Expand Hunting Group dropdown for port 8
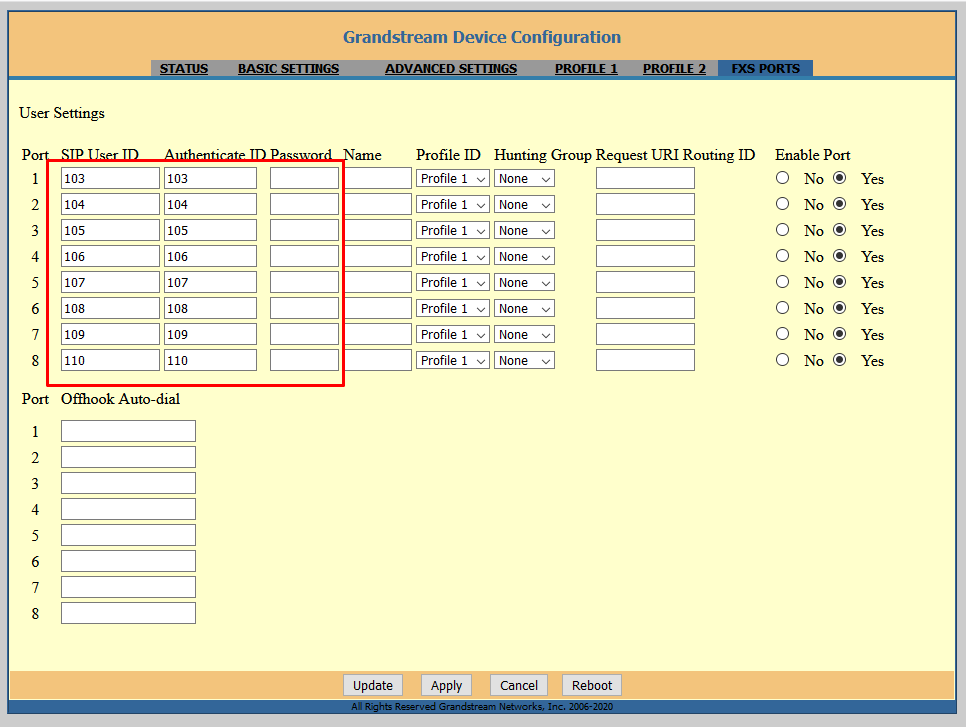The image size is (966, 727). coord(524,361)
